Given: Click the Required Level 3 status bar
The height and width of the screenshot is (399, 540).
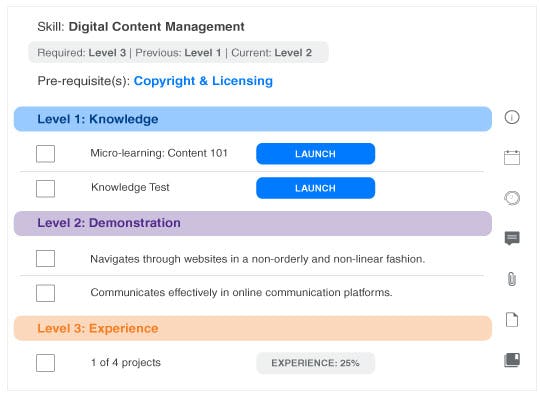Looking at the screenshot, I should (178, 52).
